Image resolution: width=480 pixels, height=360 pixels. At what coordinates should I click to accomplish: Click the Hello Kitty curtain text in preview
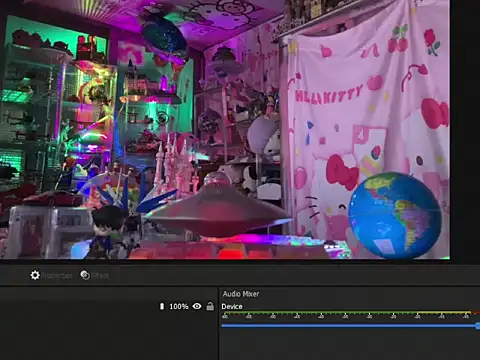tap(329, 94)
